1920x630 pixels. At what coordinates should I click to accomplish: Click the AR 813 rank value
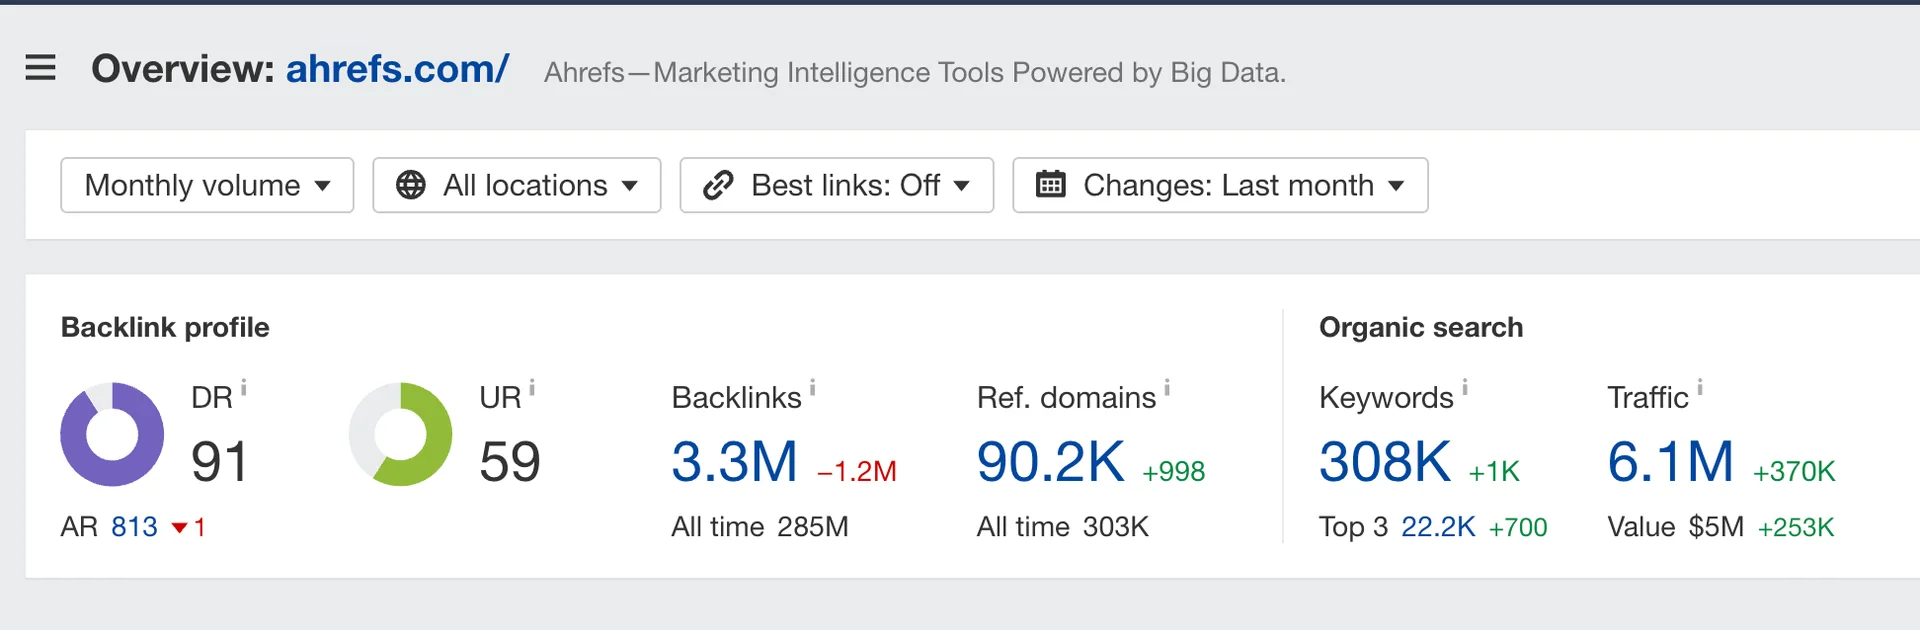[134, 527]
